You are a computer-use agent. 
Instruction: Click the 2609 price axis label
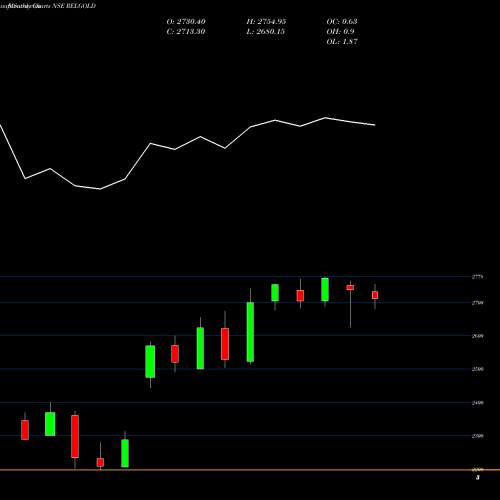(477, 336)
